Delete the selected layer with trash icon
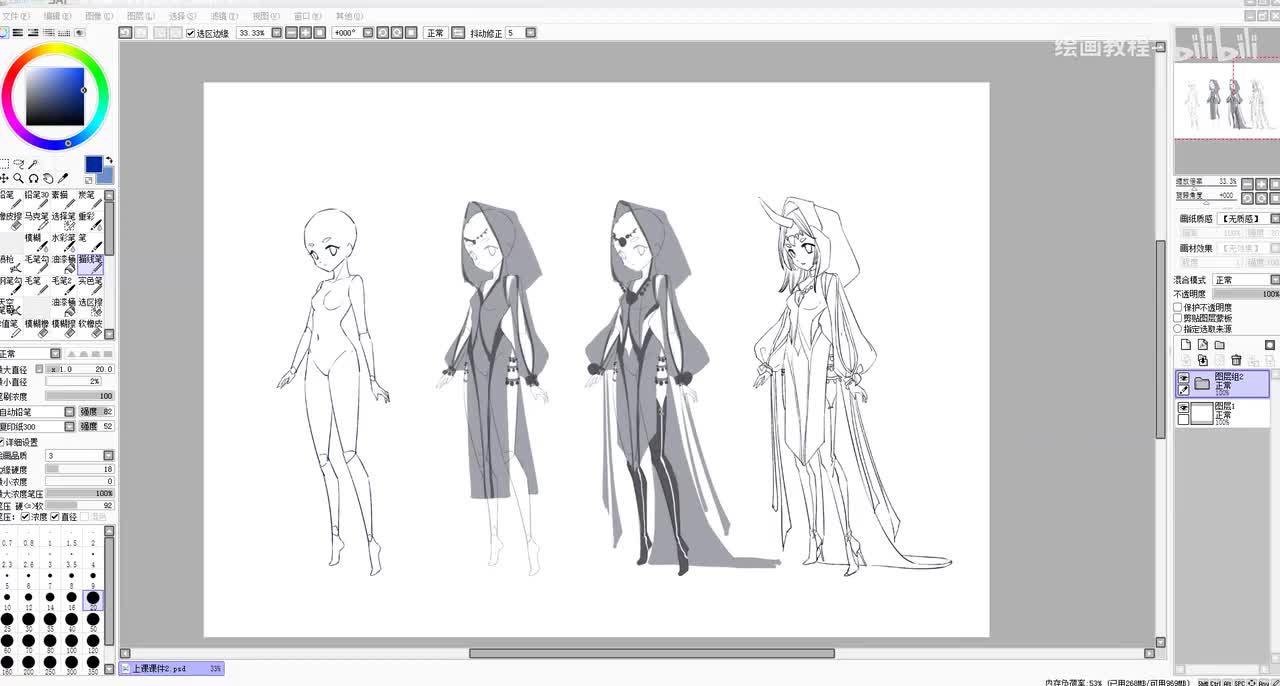The height and width of the screenshot is (686, 1280). click(x=1236, y=360)
